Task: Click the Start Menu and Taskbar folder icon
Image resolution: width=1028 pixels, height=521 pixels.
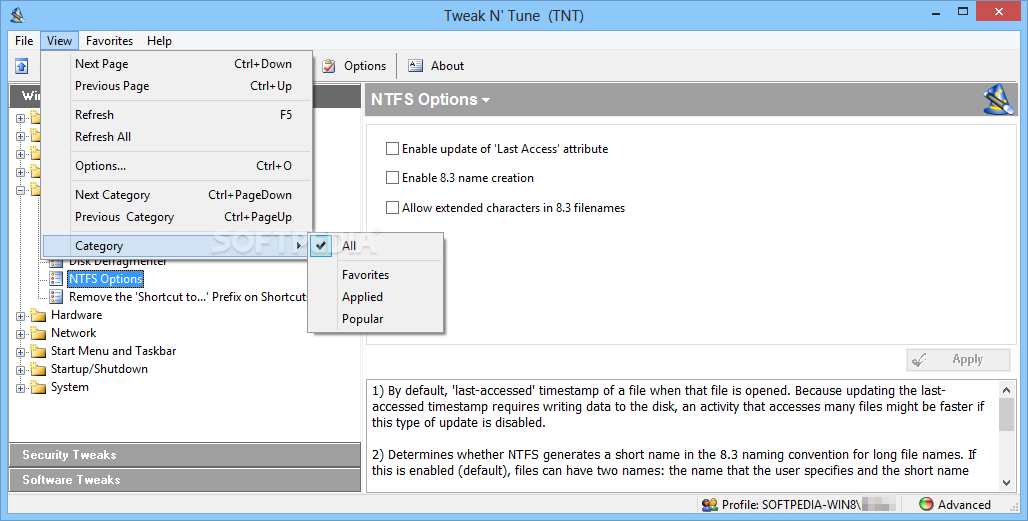Action: (x=39, y=351)
